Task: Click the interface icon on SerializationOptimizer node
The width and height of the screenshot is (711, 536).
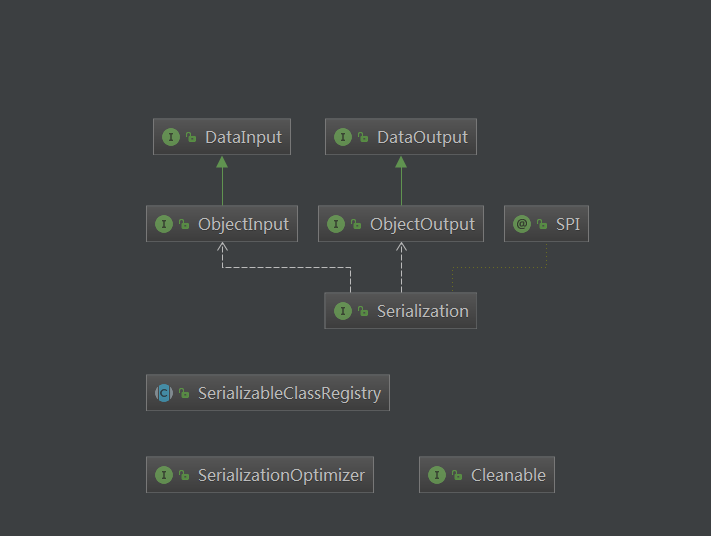Action: tap(164, 475)
